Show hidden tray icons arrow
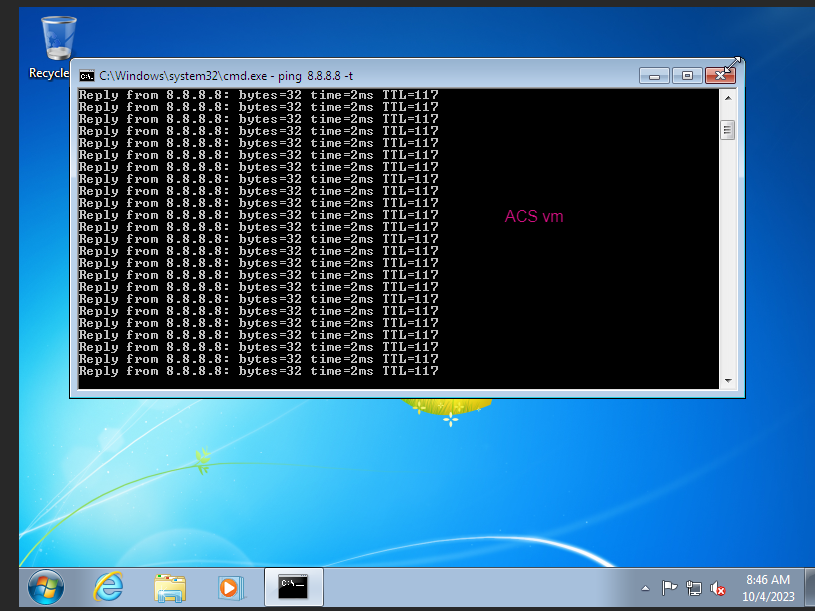This screenshot has height=611, width=815. (646, 588)
